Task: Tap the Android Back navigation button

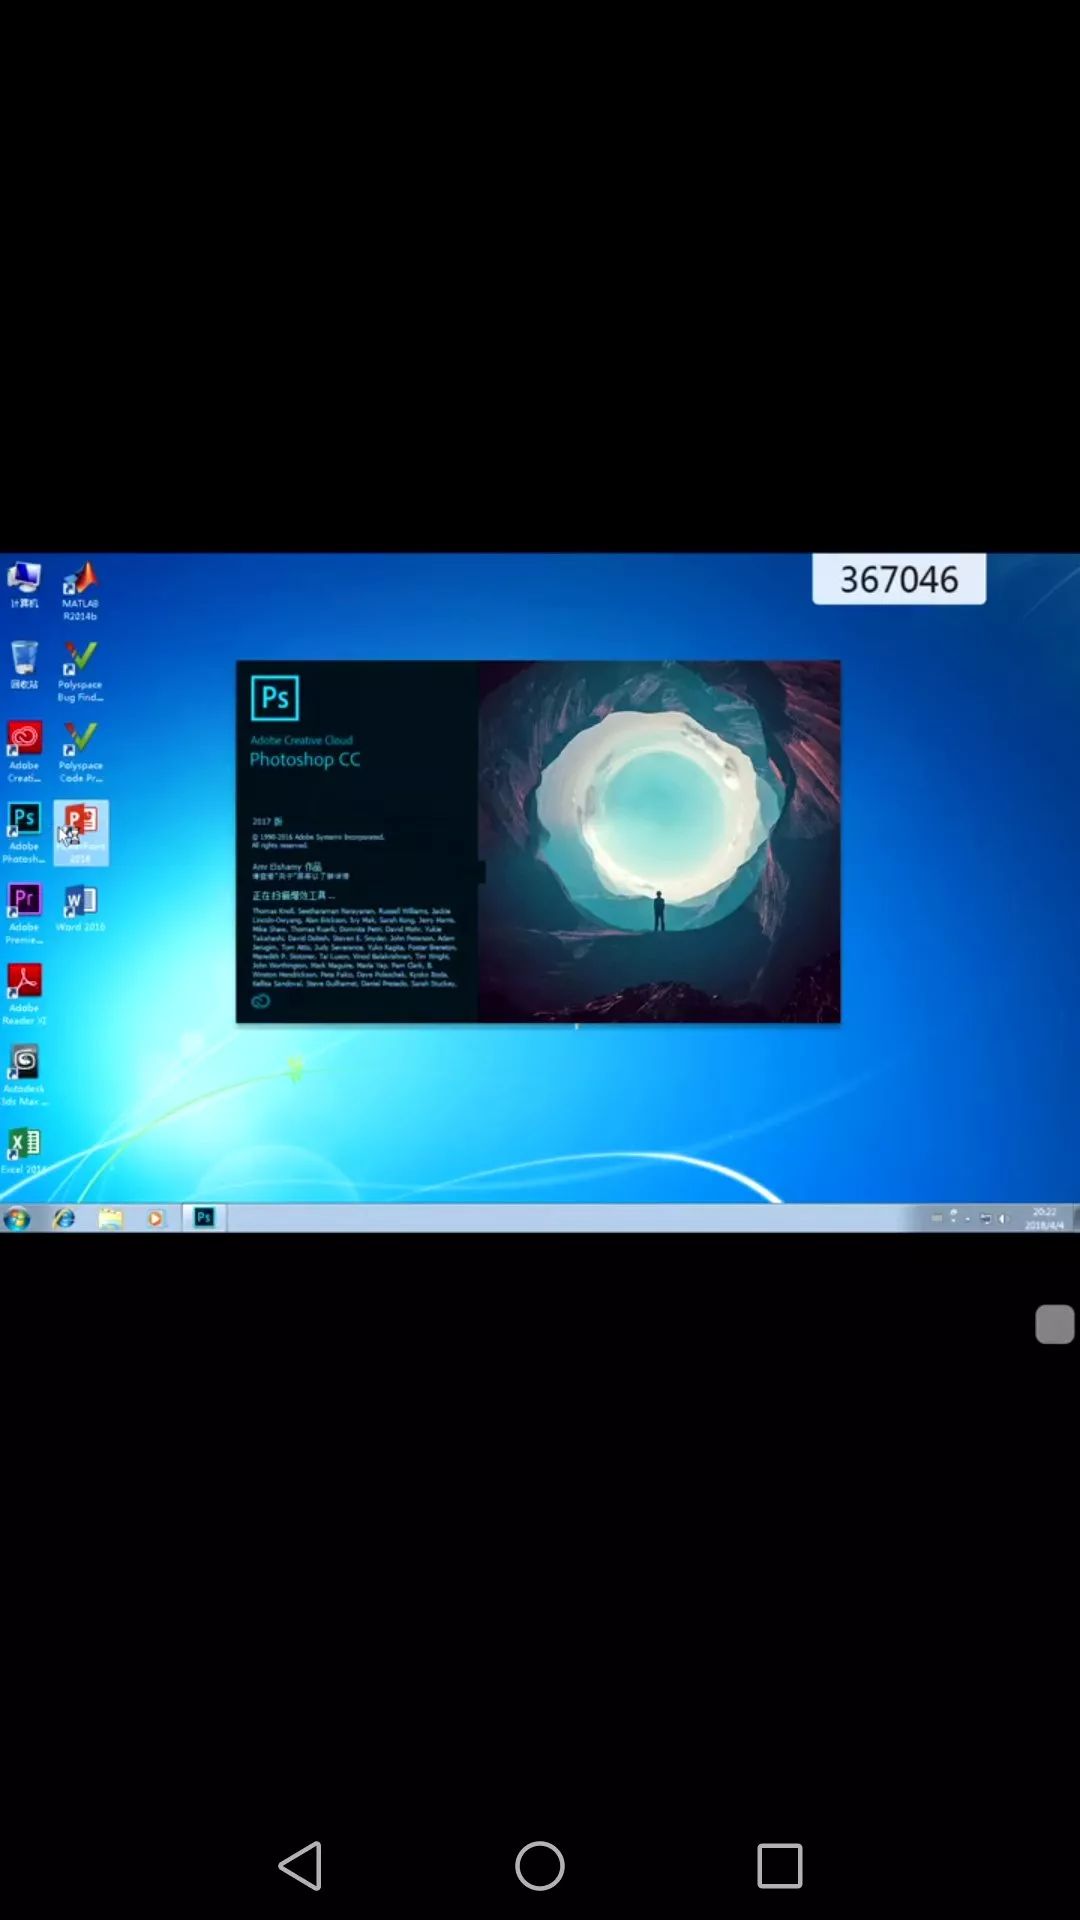Action: [x=300, y=1866]
